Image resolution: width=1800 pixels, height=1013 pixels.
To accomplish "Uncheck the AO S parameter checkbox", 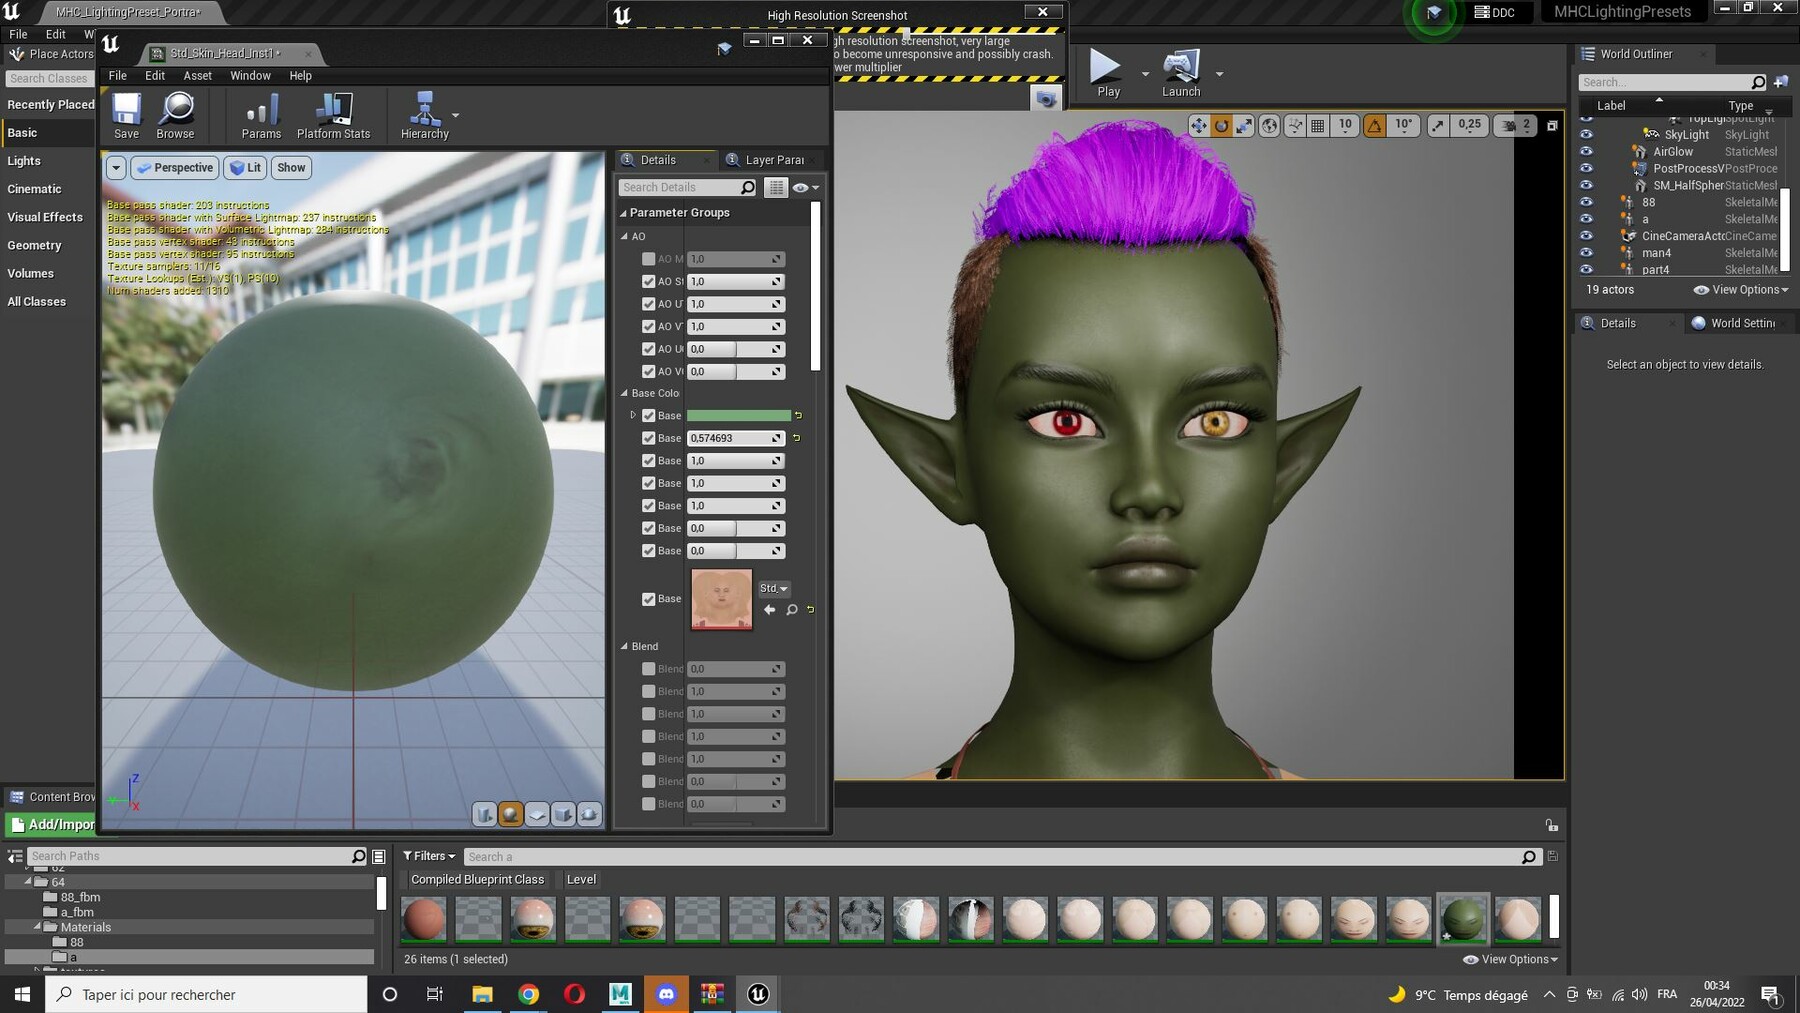I will (648, 281).
